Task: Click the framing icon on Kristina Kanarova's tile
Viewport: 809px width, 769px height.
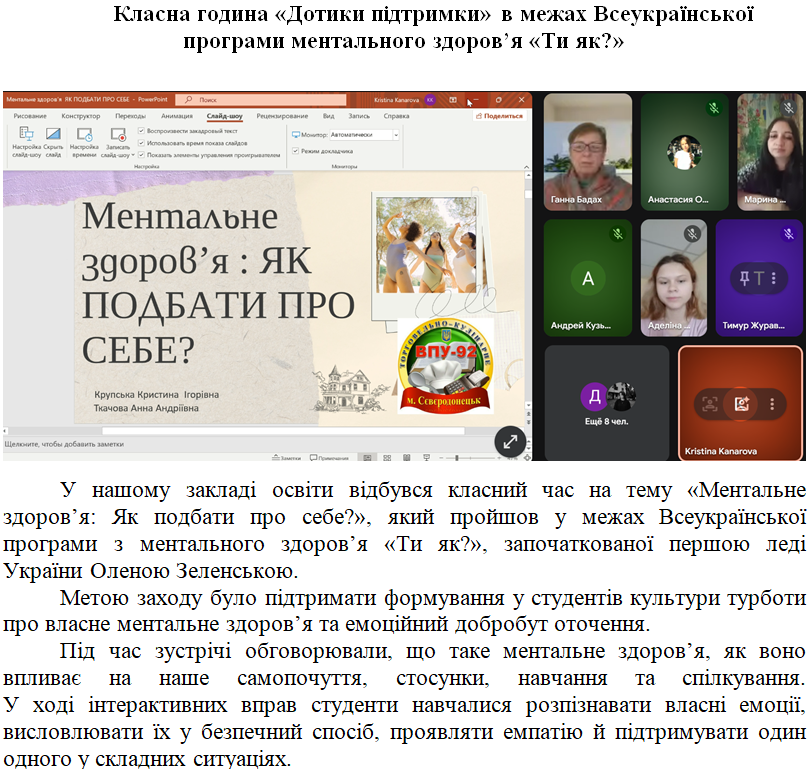Action: 709,404
